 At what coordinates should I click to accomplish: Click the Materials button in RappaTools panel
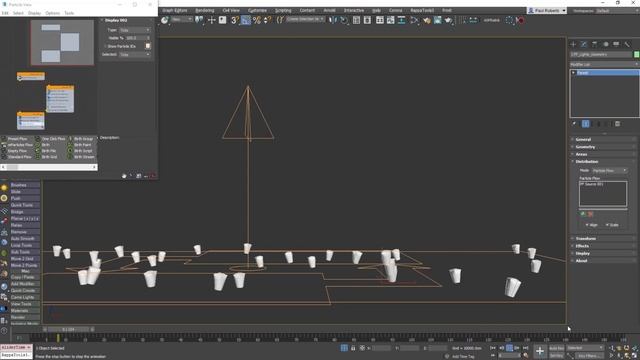25,311
